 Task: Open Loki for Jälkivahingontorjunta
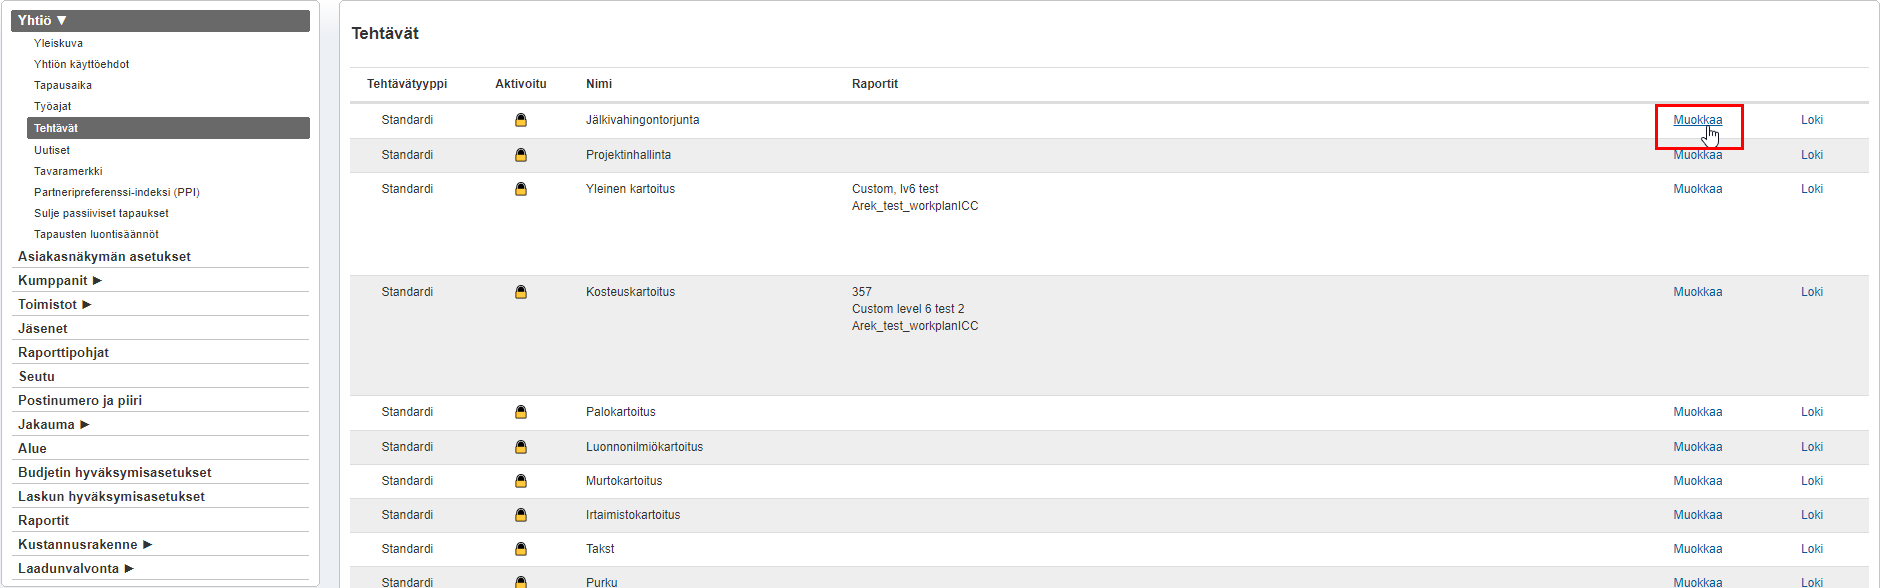coord(1811,120)
